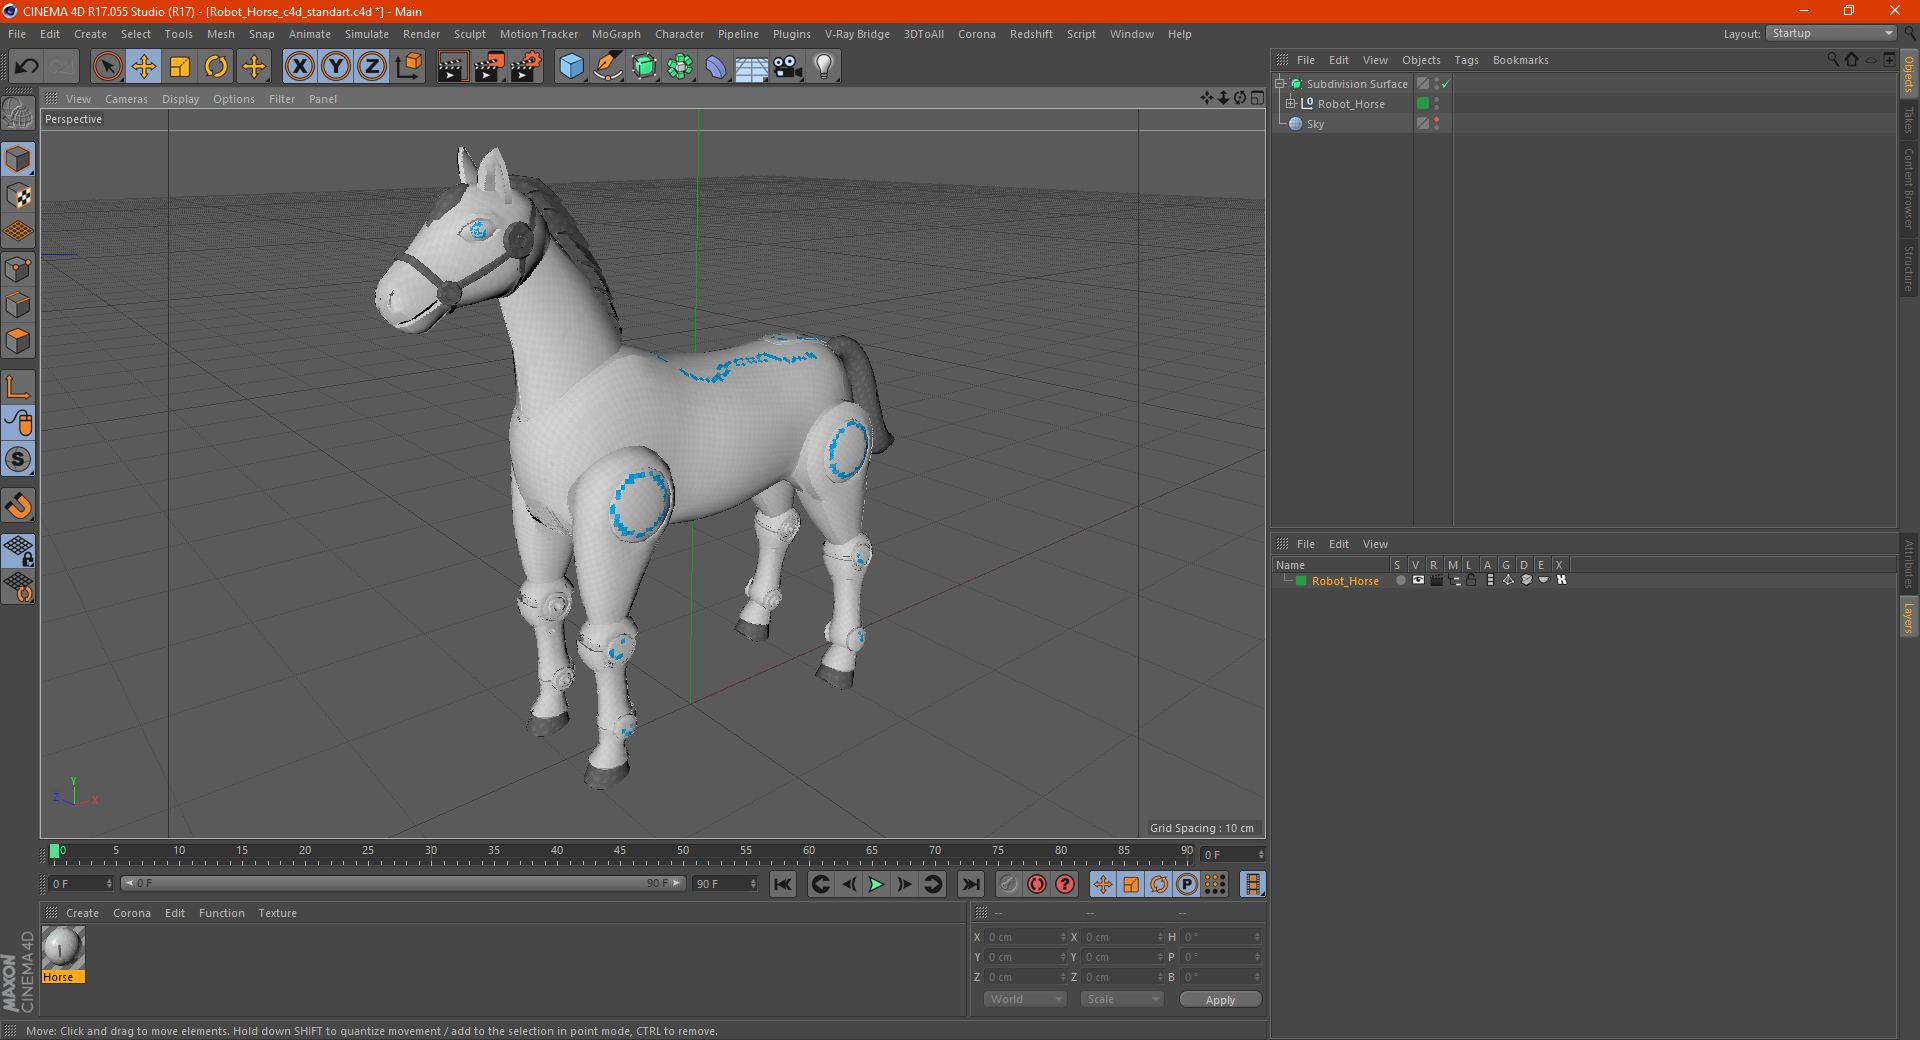Toggle Robot_Horse layer lock
1920x1040 pixels.
click(x=1472, y=580)
